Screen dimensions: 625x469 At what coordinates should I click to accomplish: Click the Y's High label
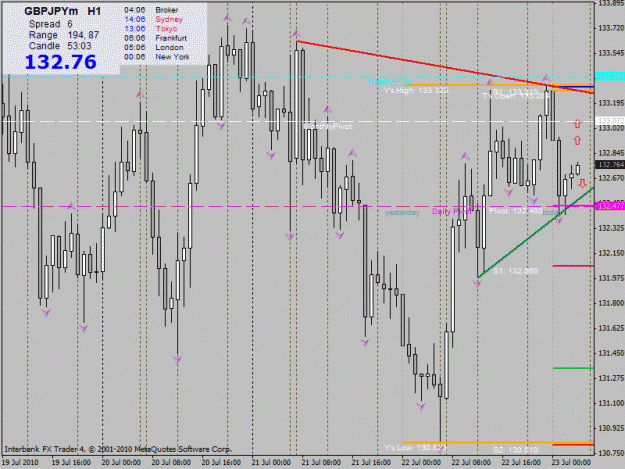coord(416,90)
